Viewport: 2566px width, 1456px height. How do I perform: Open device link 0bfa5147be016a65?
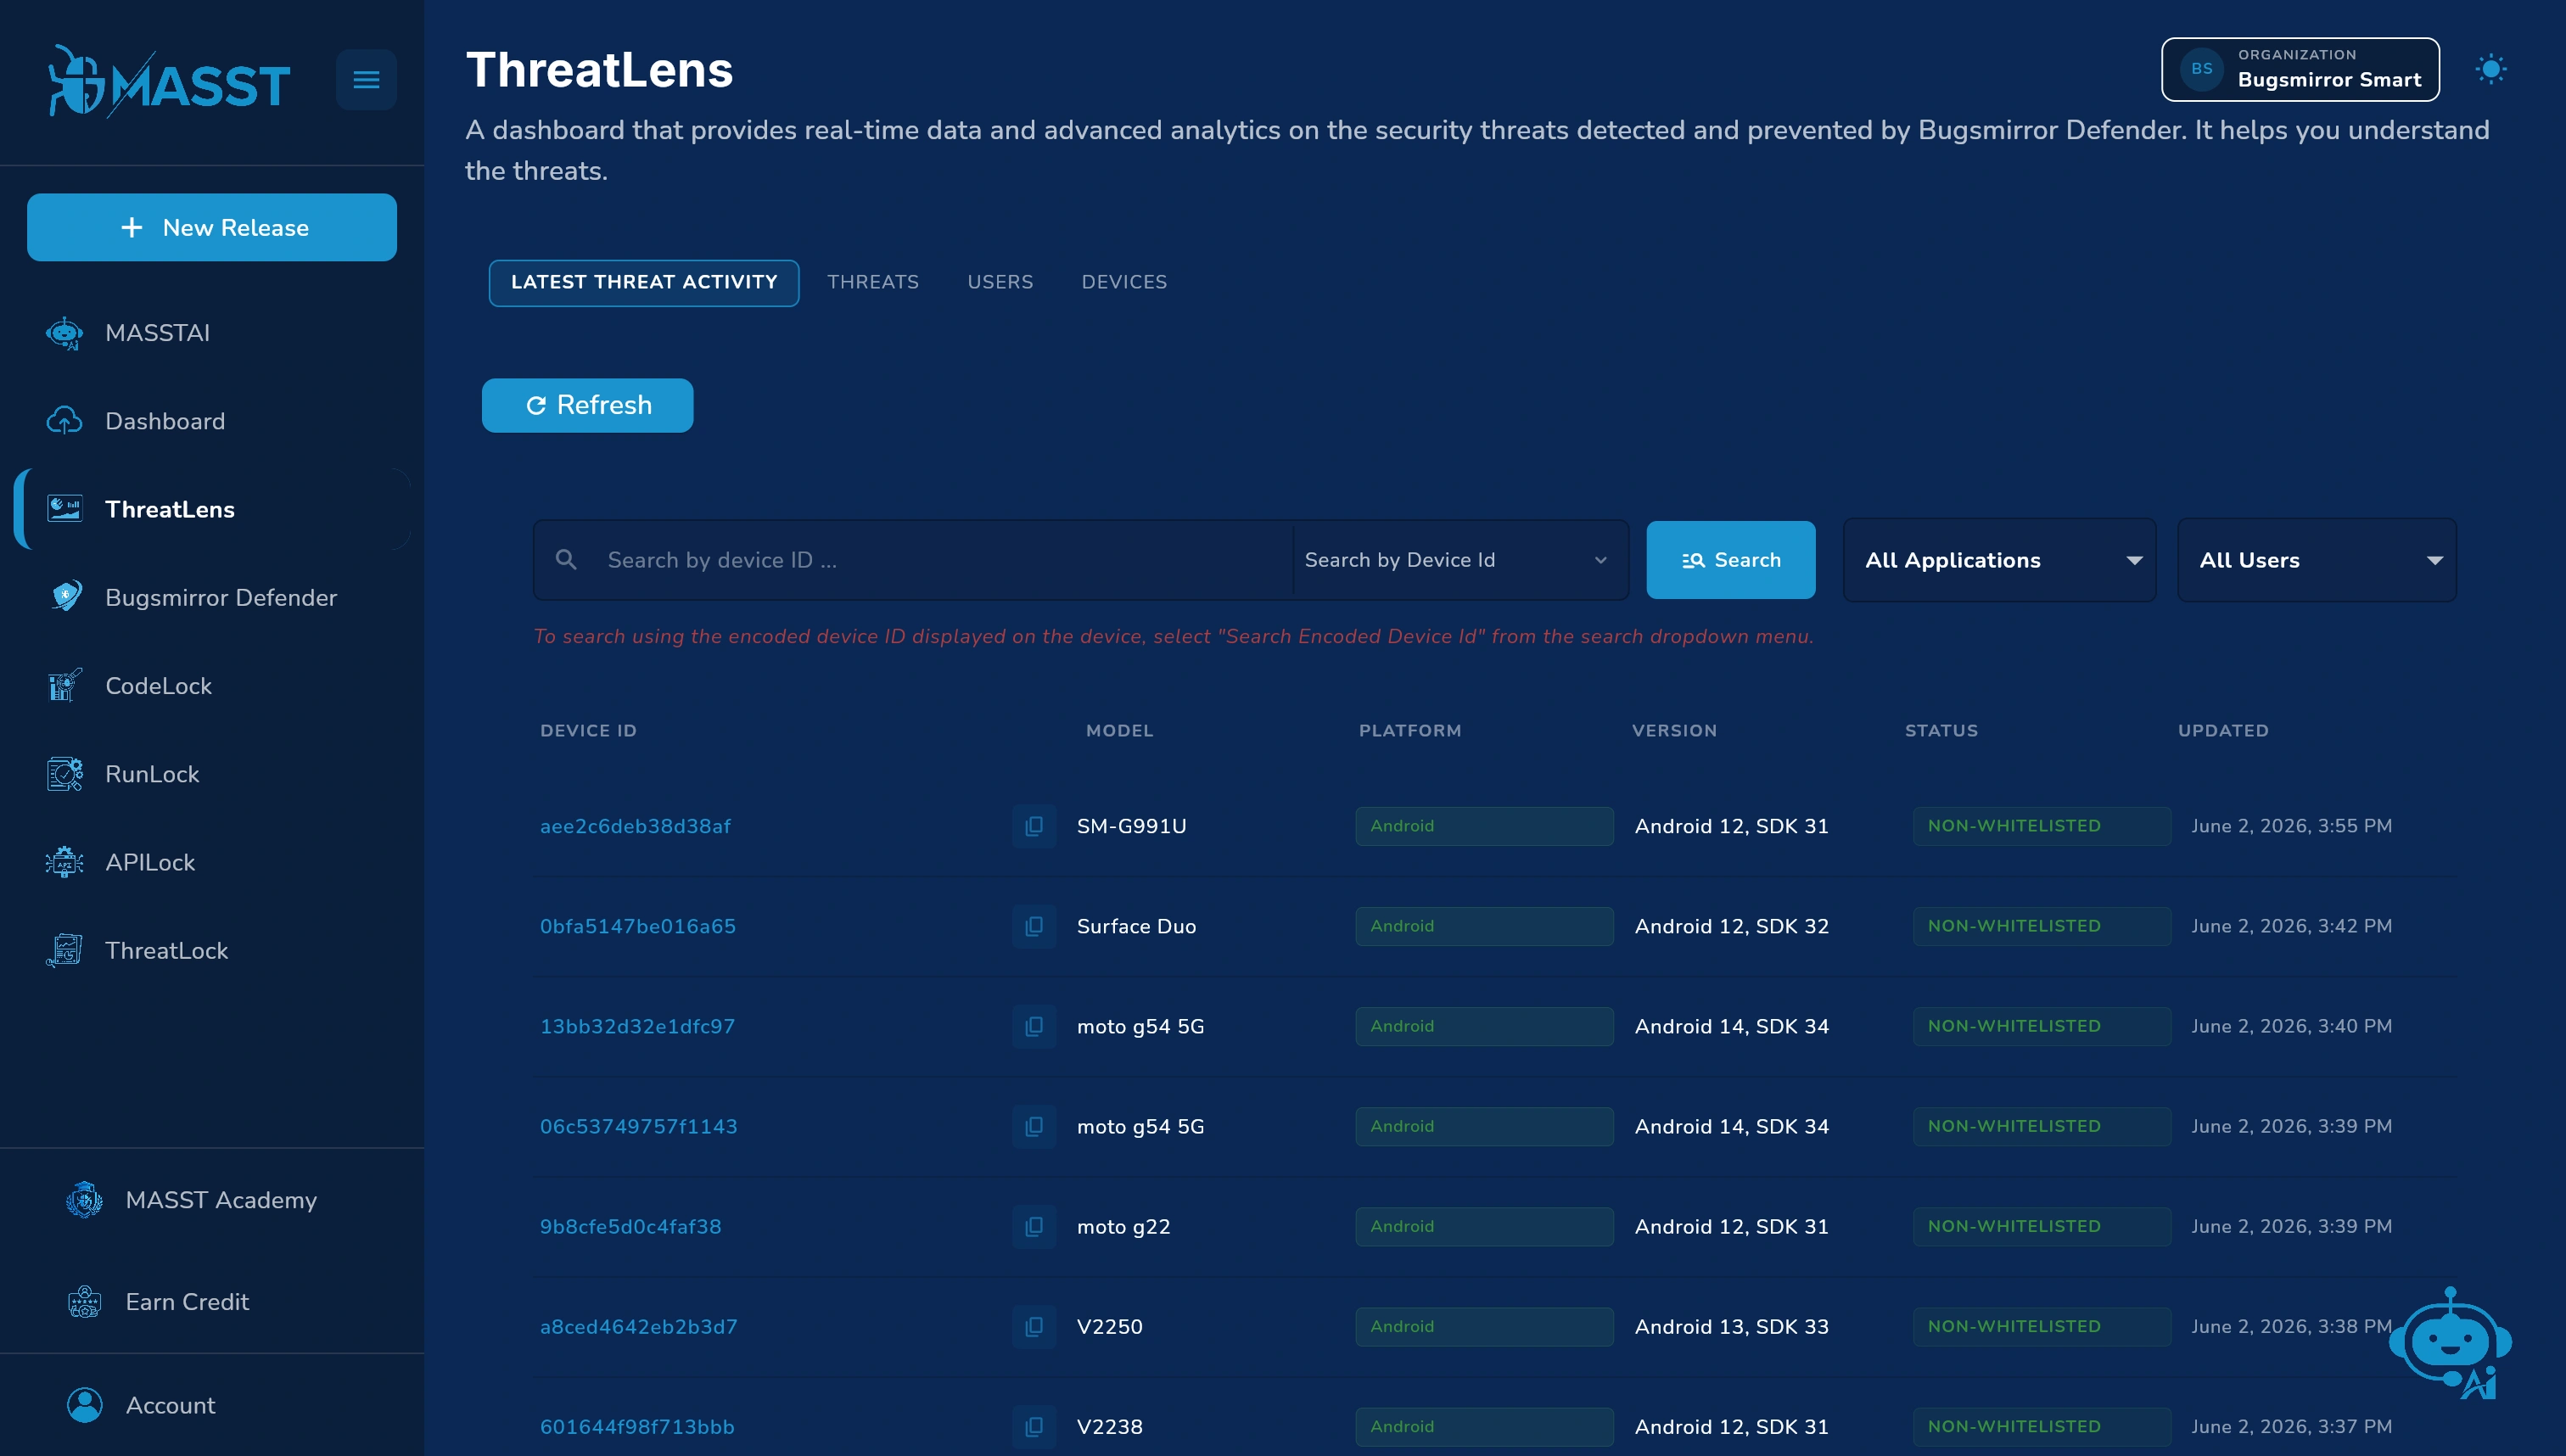[637, 926]
